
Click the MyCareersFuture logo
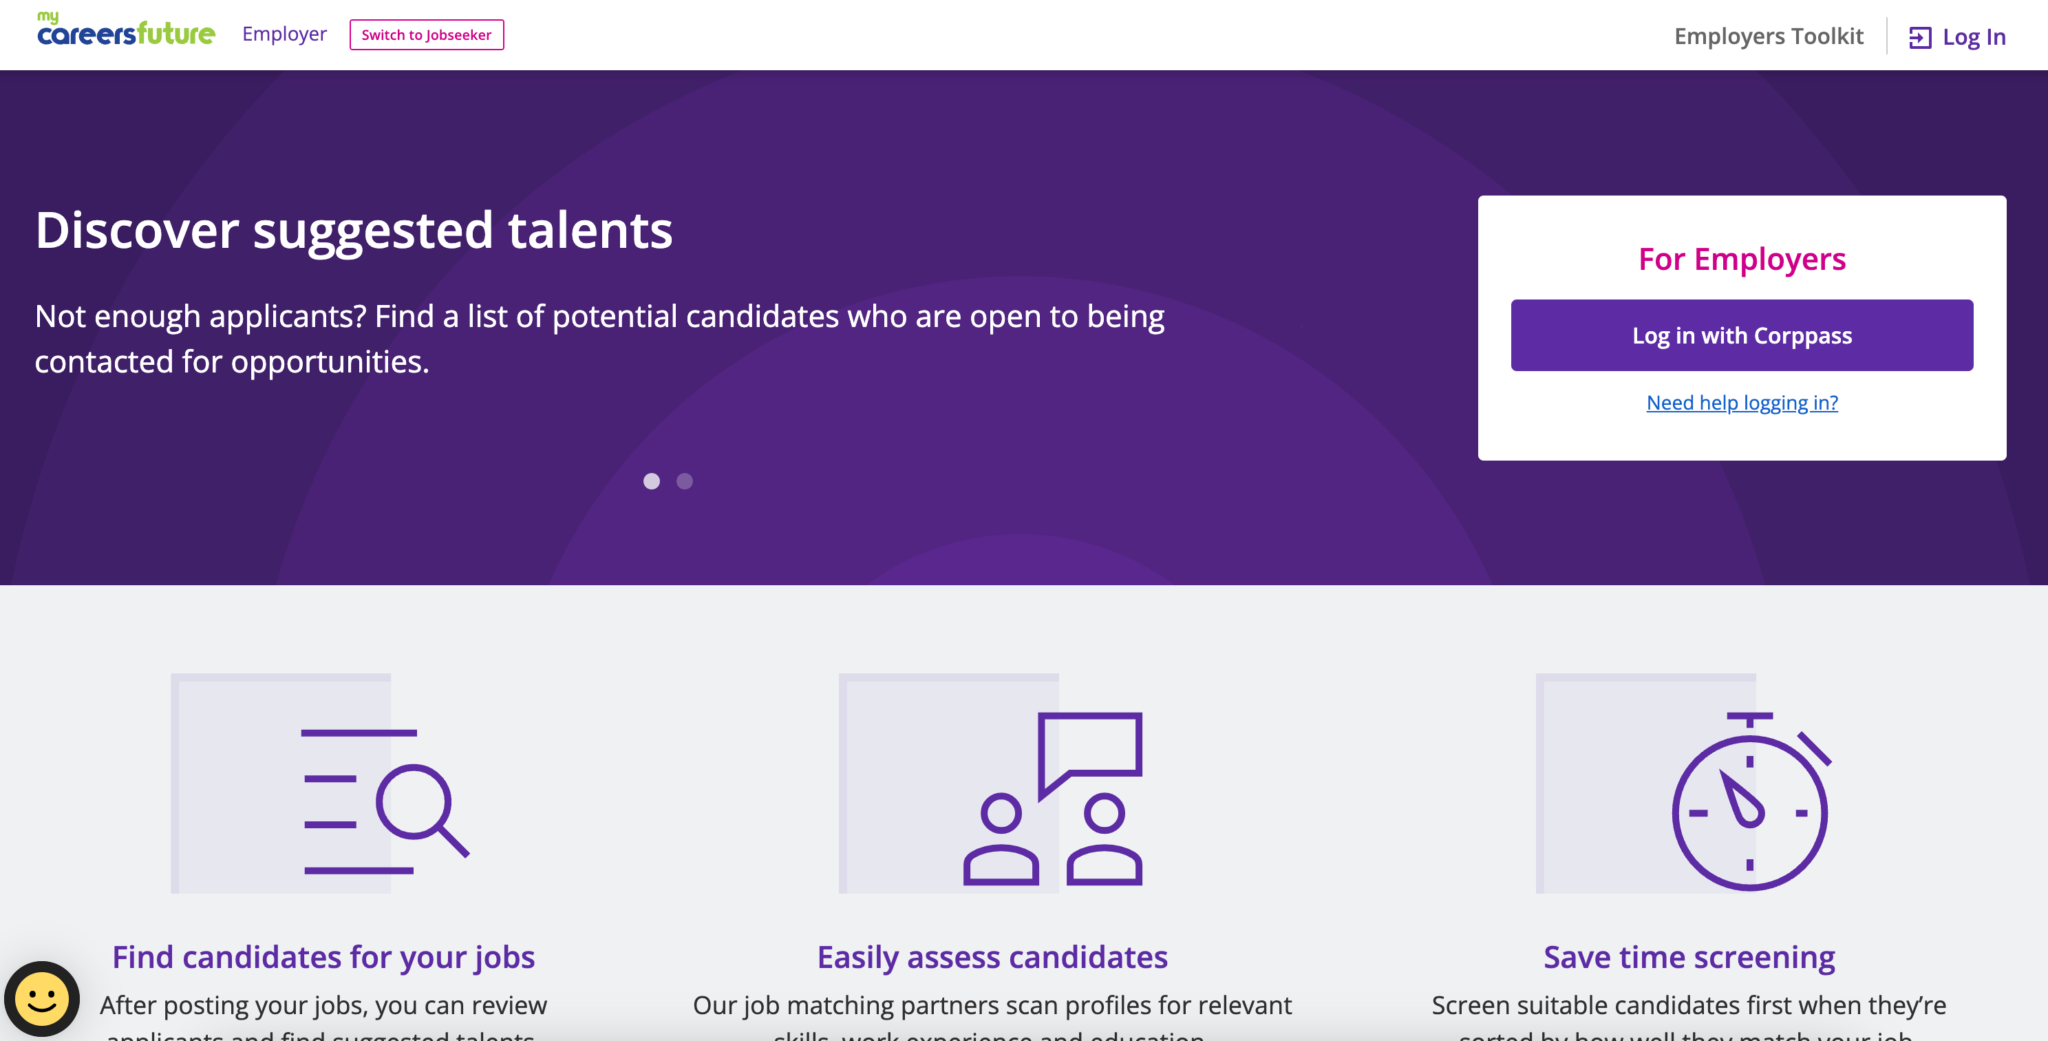point(126,31)
